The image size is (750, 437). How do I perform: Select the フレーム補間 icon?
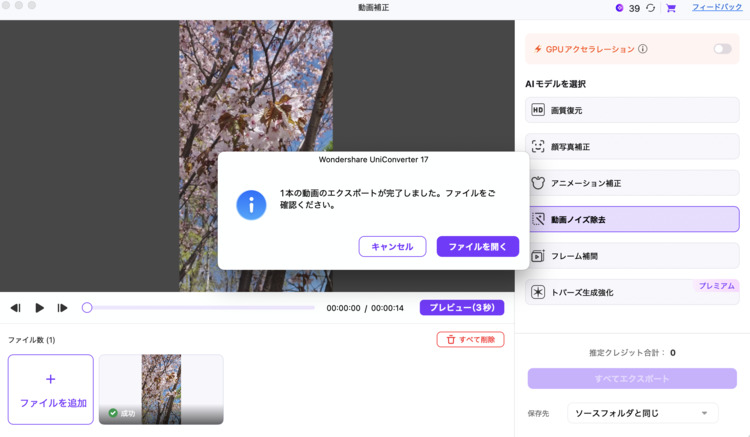538,256
